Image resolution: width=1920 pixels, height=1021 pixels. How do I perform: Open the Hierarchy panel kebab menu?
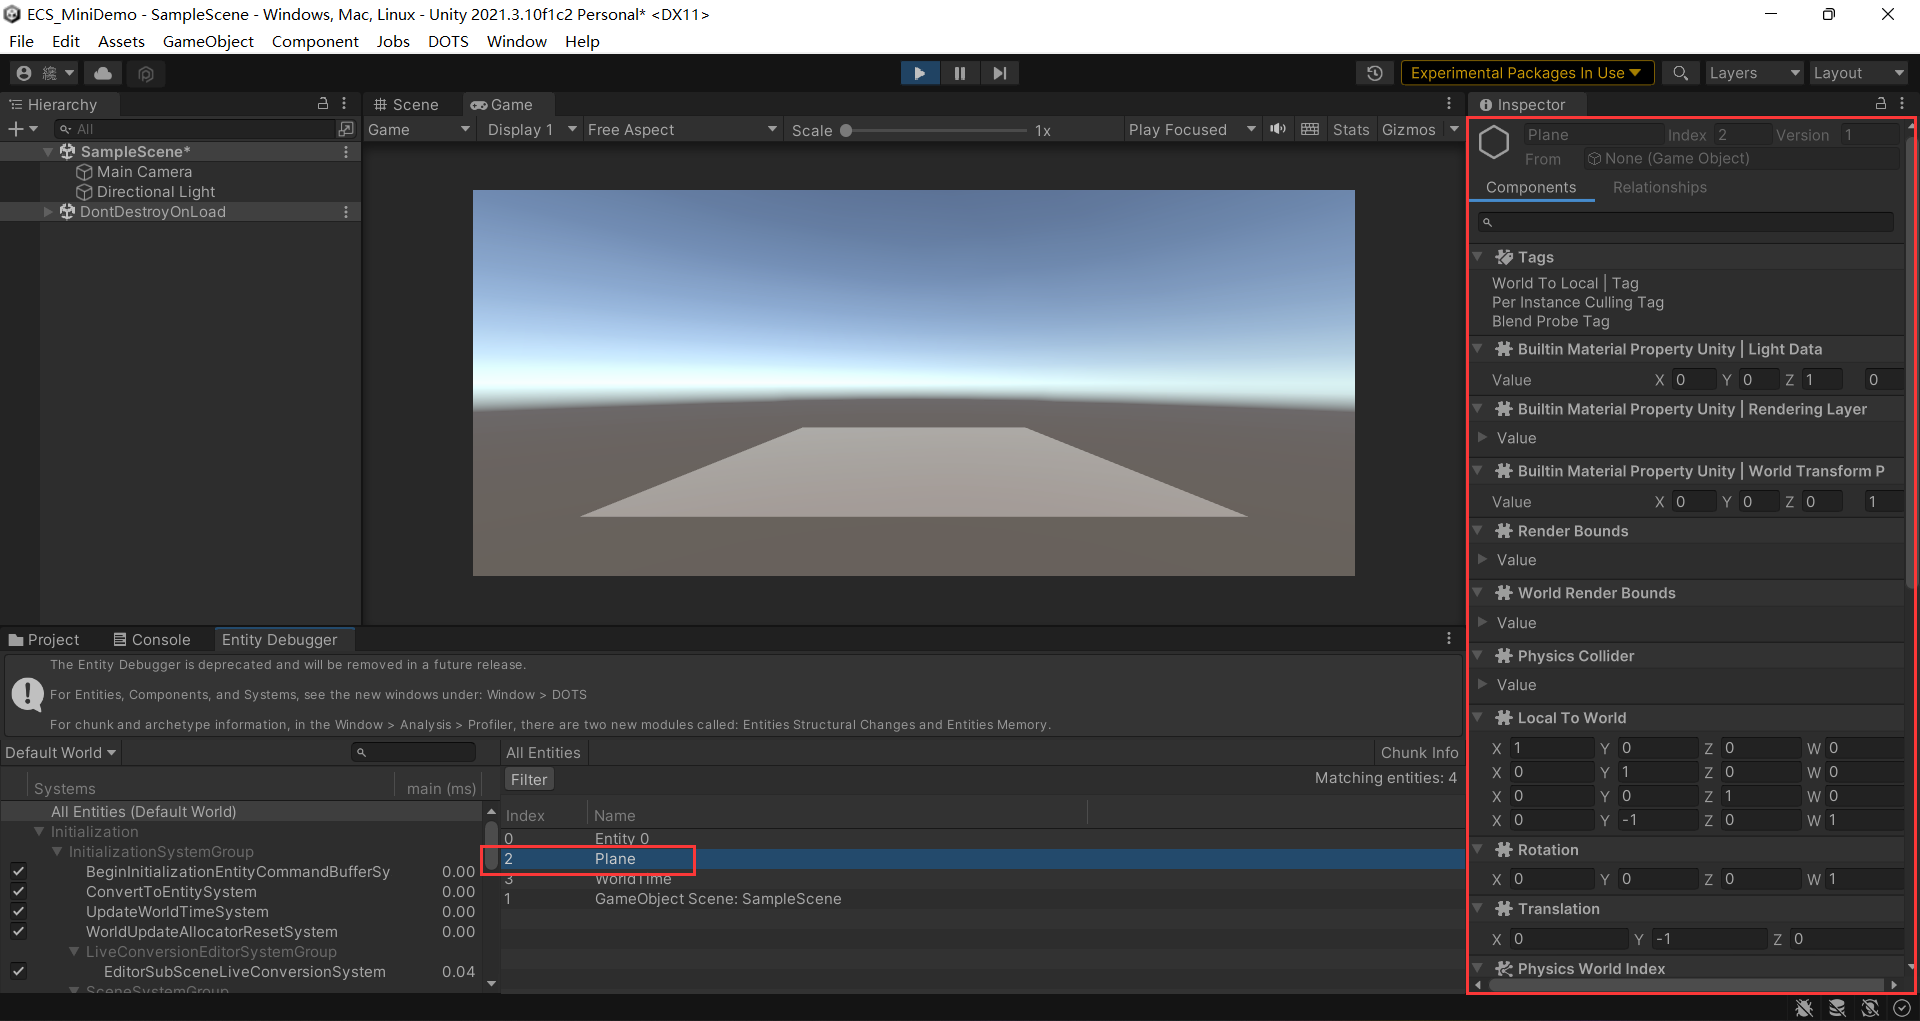pyautogui.click(x=344, y=104)
